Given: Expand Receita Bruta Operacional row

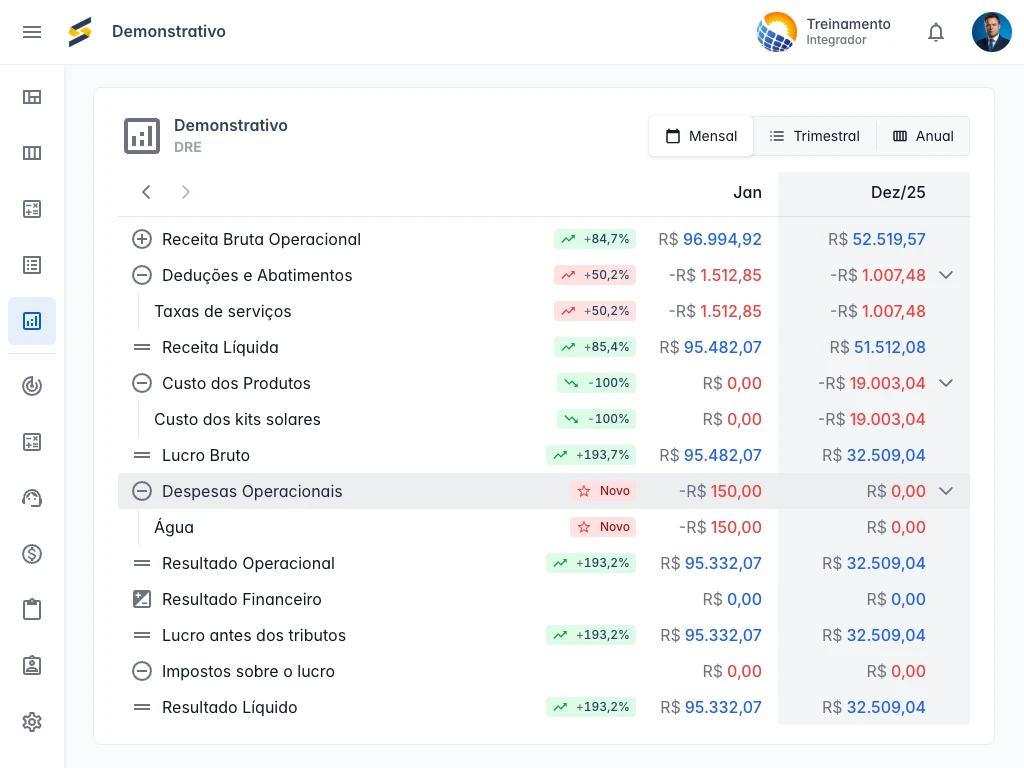Looking at the screenshot, I should [142, 239].
